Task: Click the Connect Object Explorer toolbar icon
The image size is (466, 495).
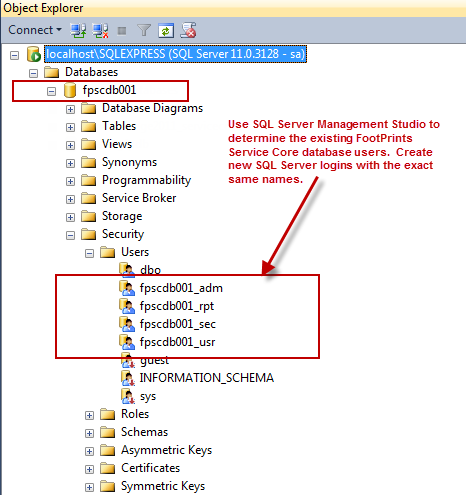Action: [78, 31]
